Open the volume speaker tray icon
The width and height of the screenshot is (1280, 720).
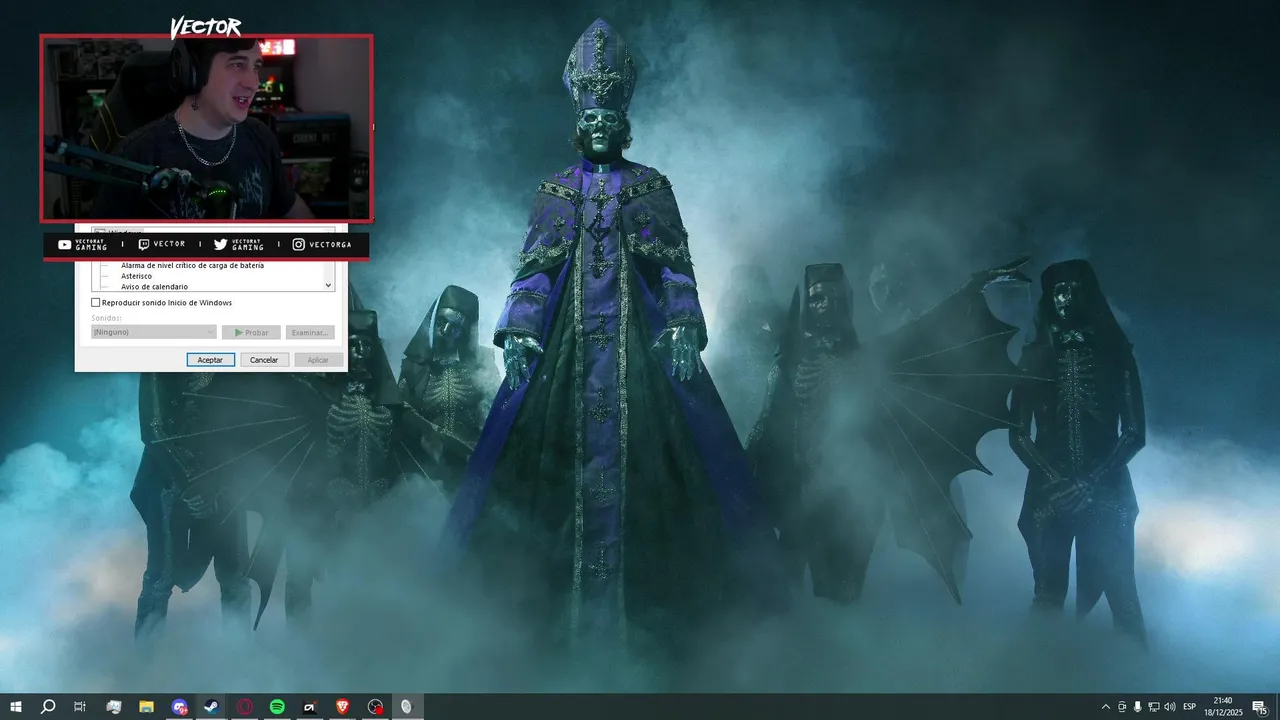pyautogui.click(x=1170, y=707)
